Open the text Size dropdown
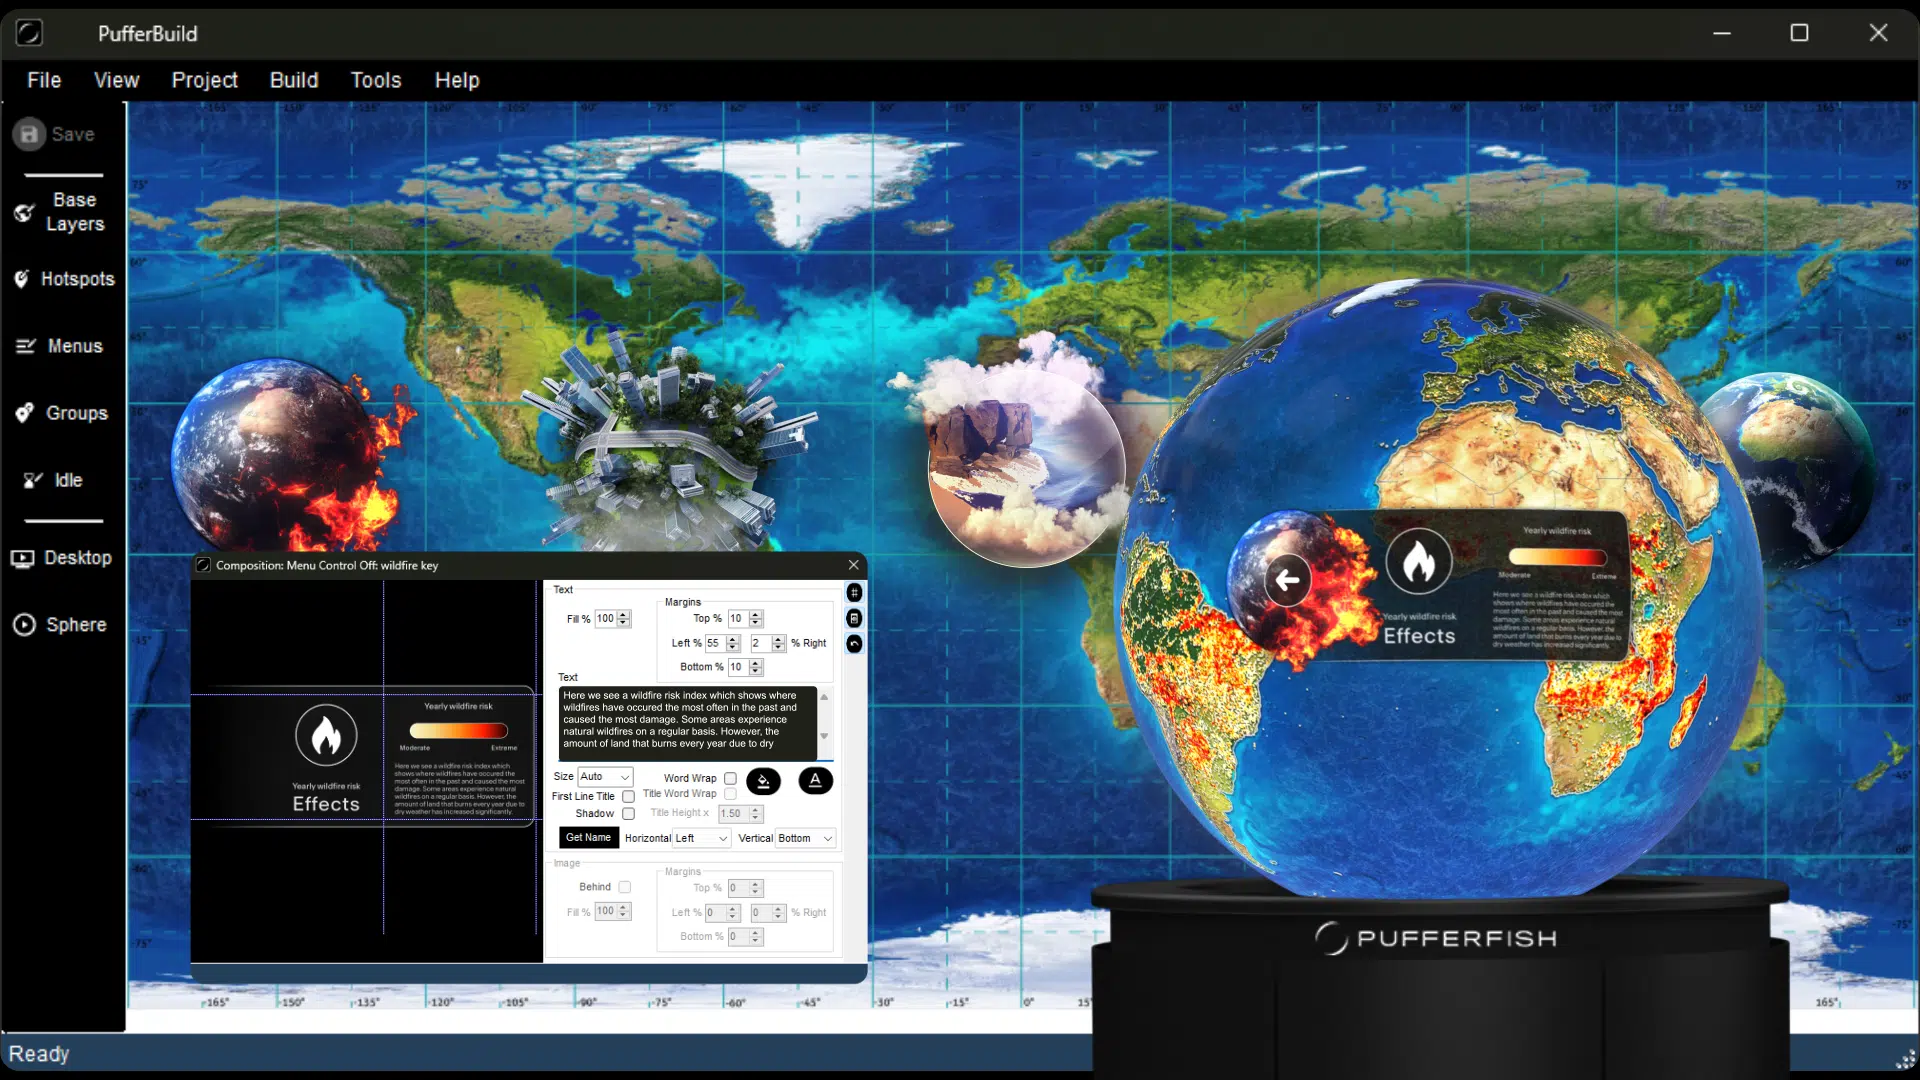Viewport: 1920px width, 1080px height. (x=606, y=777)
